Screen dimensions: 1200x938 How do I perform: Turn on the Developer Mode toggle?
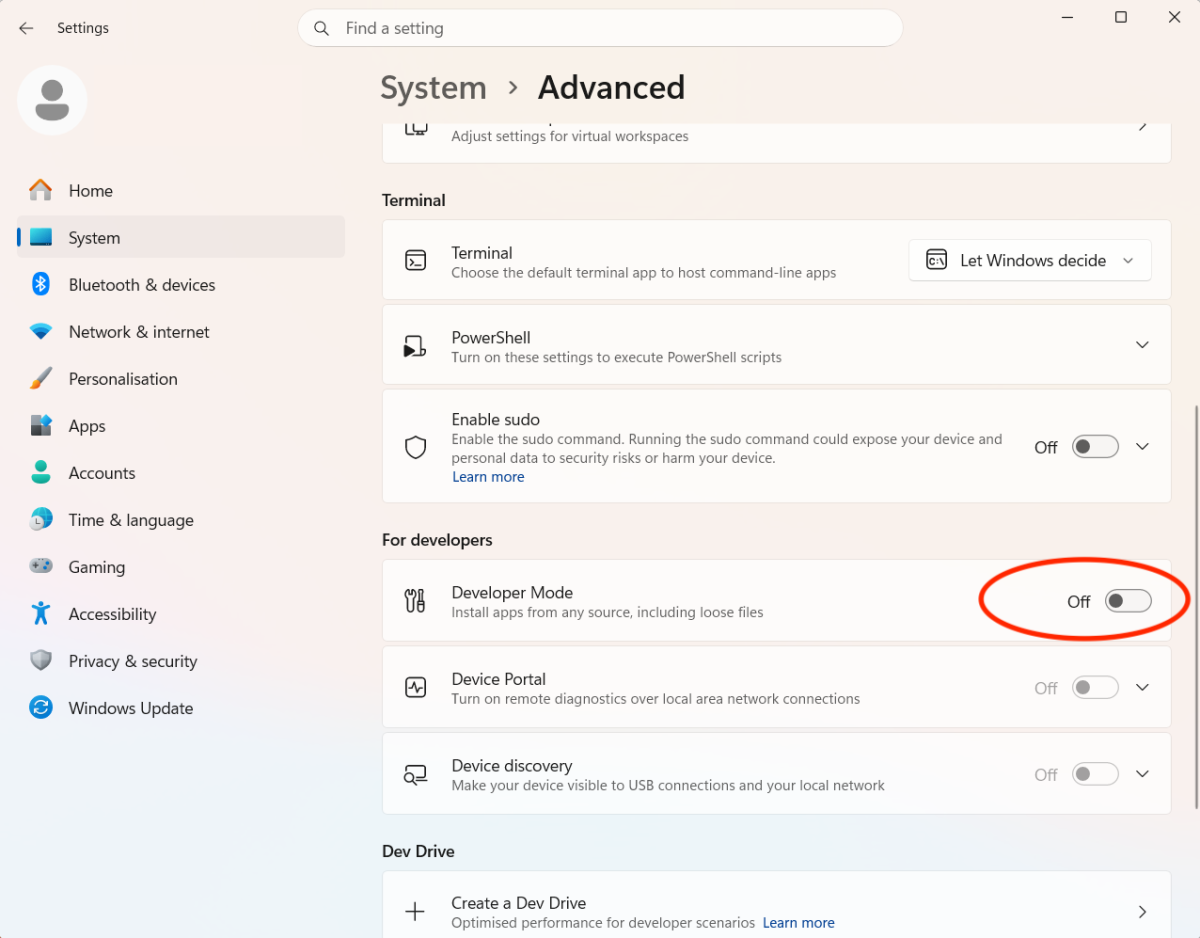[x=1128, y=601]
